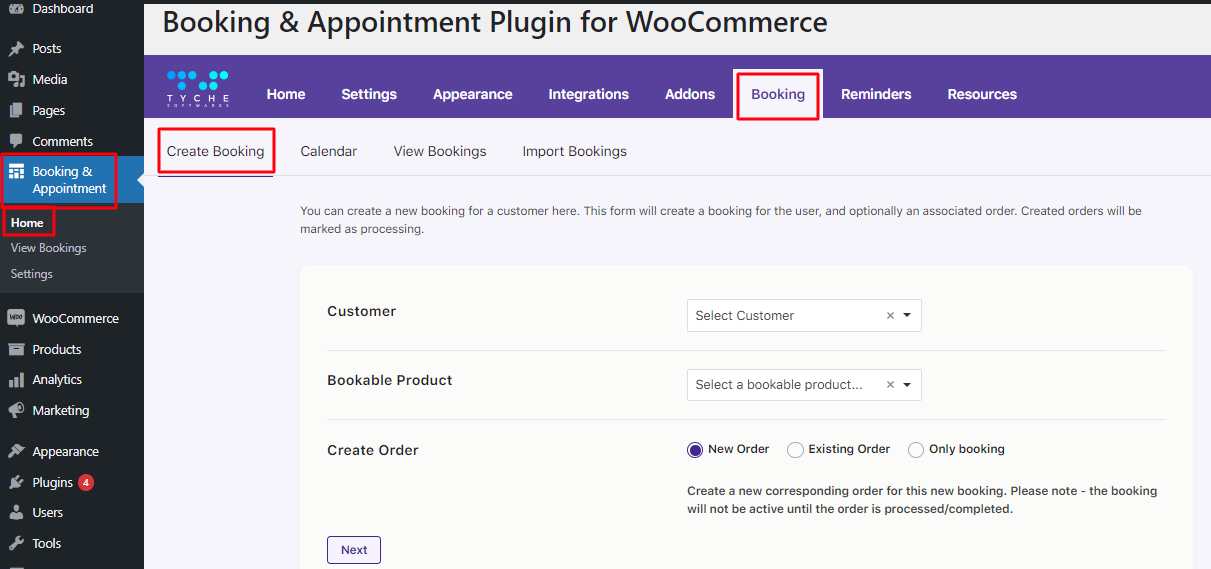Open the Home tab in purple bar
This screenshot has height=569, width=1211.
pyautogui.click(x=286, y=94)
